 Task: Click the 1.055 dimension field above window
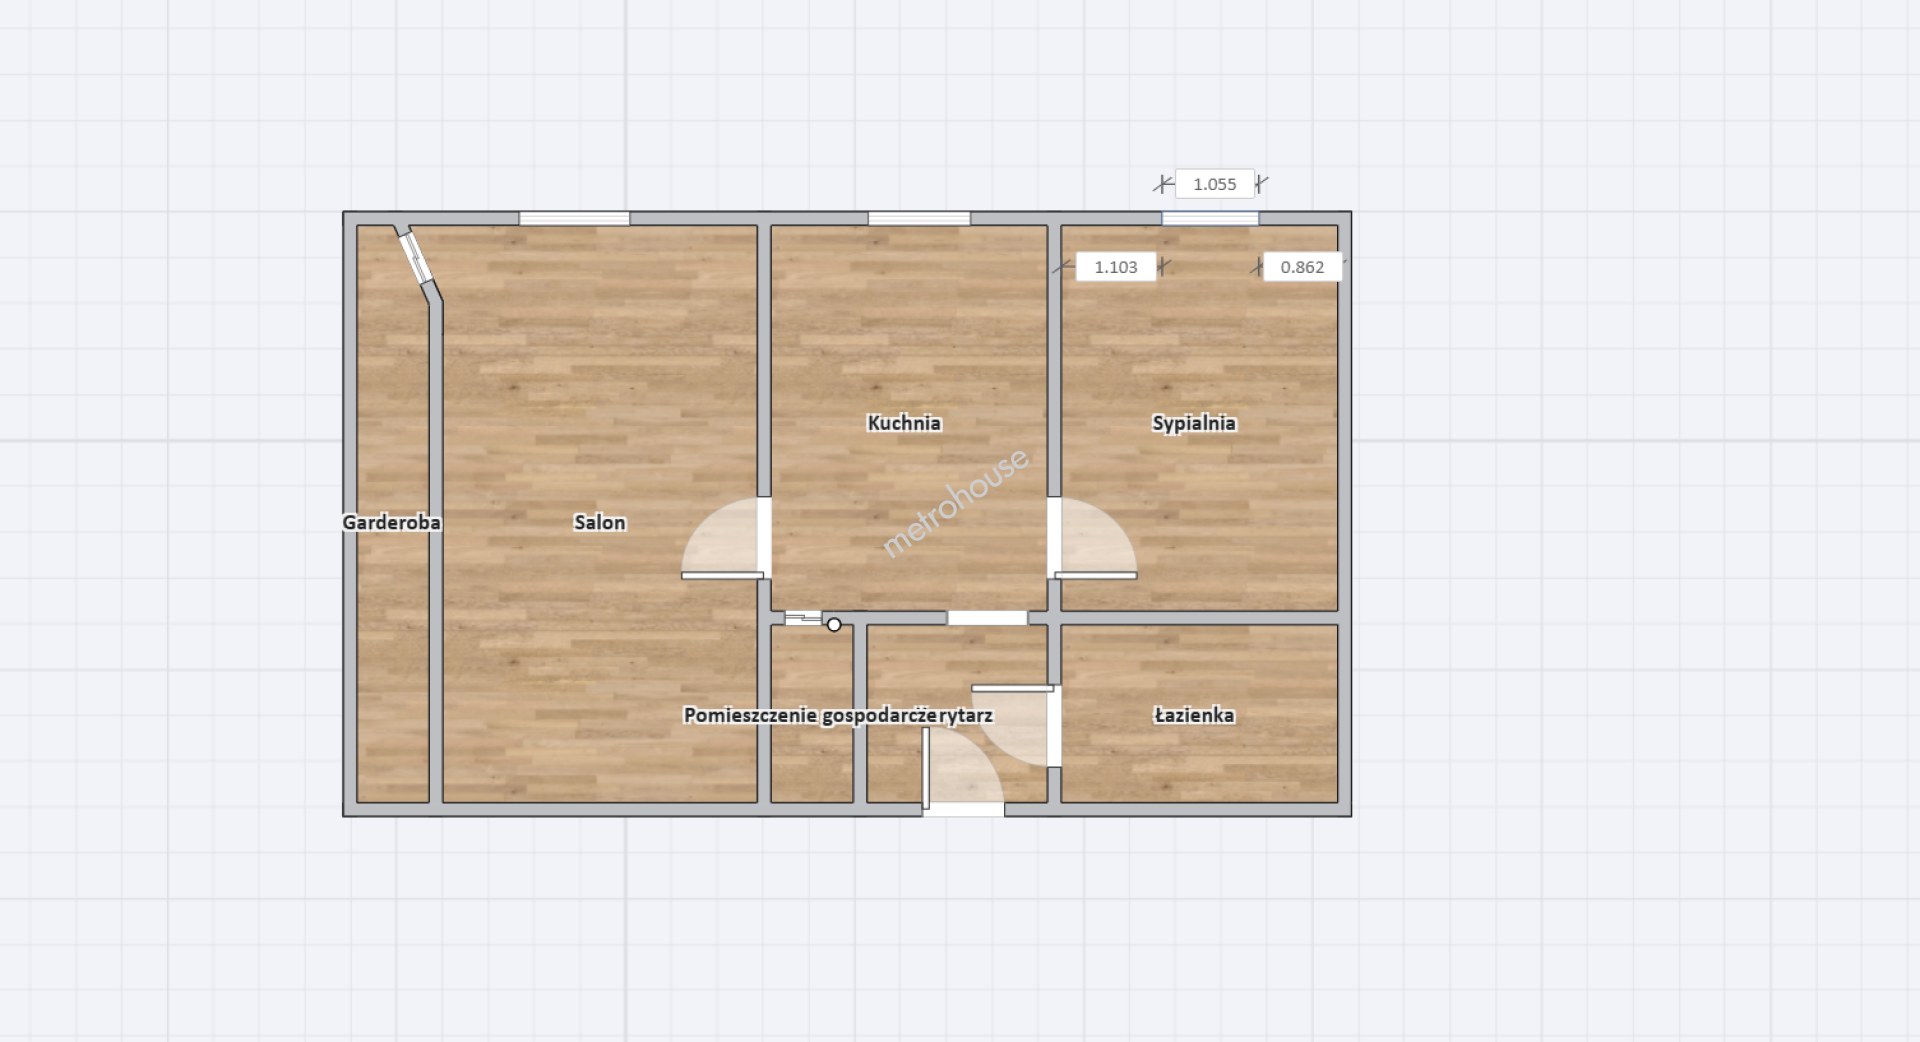(x=1214, y=184)
